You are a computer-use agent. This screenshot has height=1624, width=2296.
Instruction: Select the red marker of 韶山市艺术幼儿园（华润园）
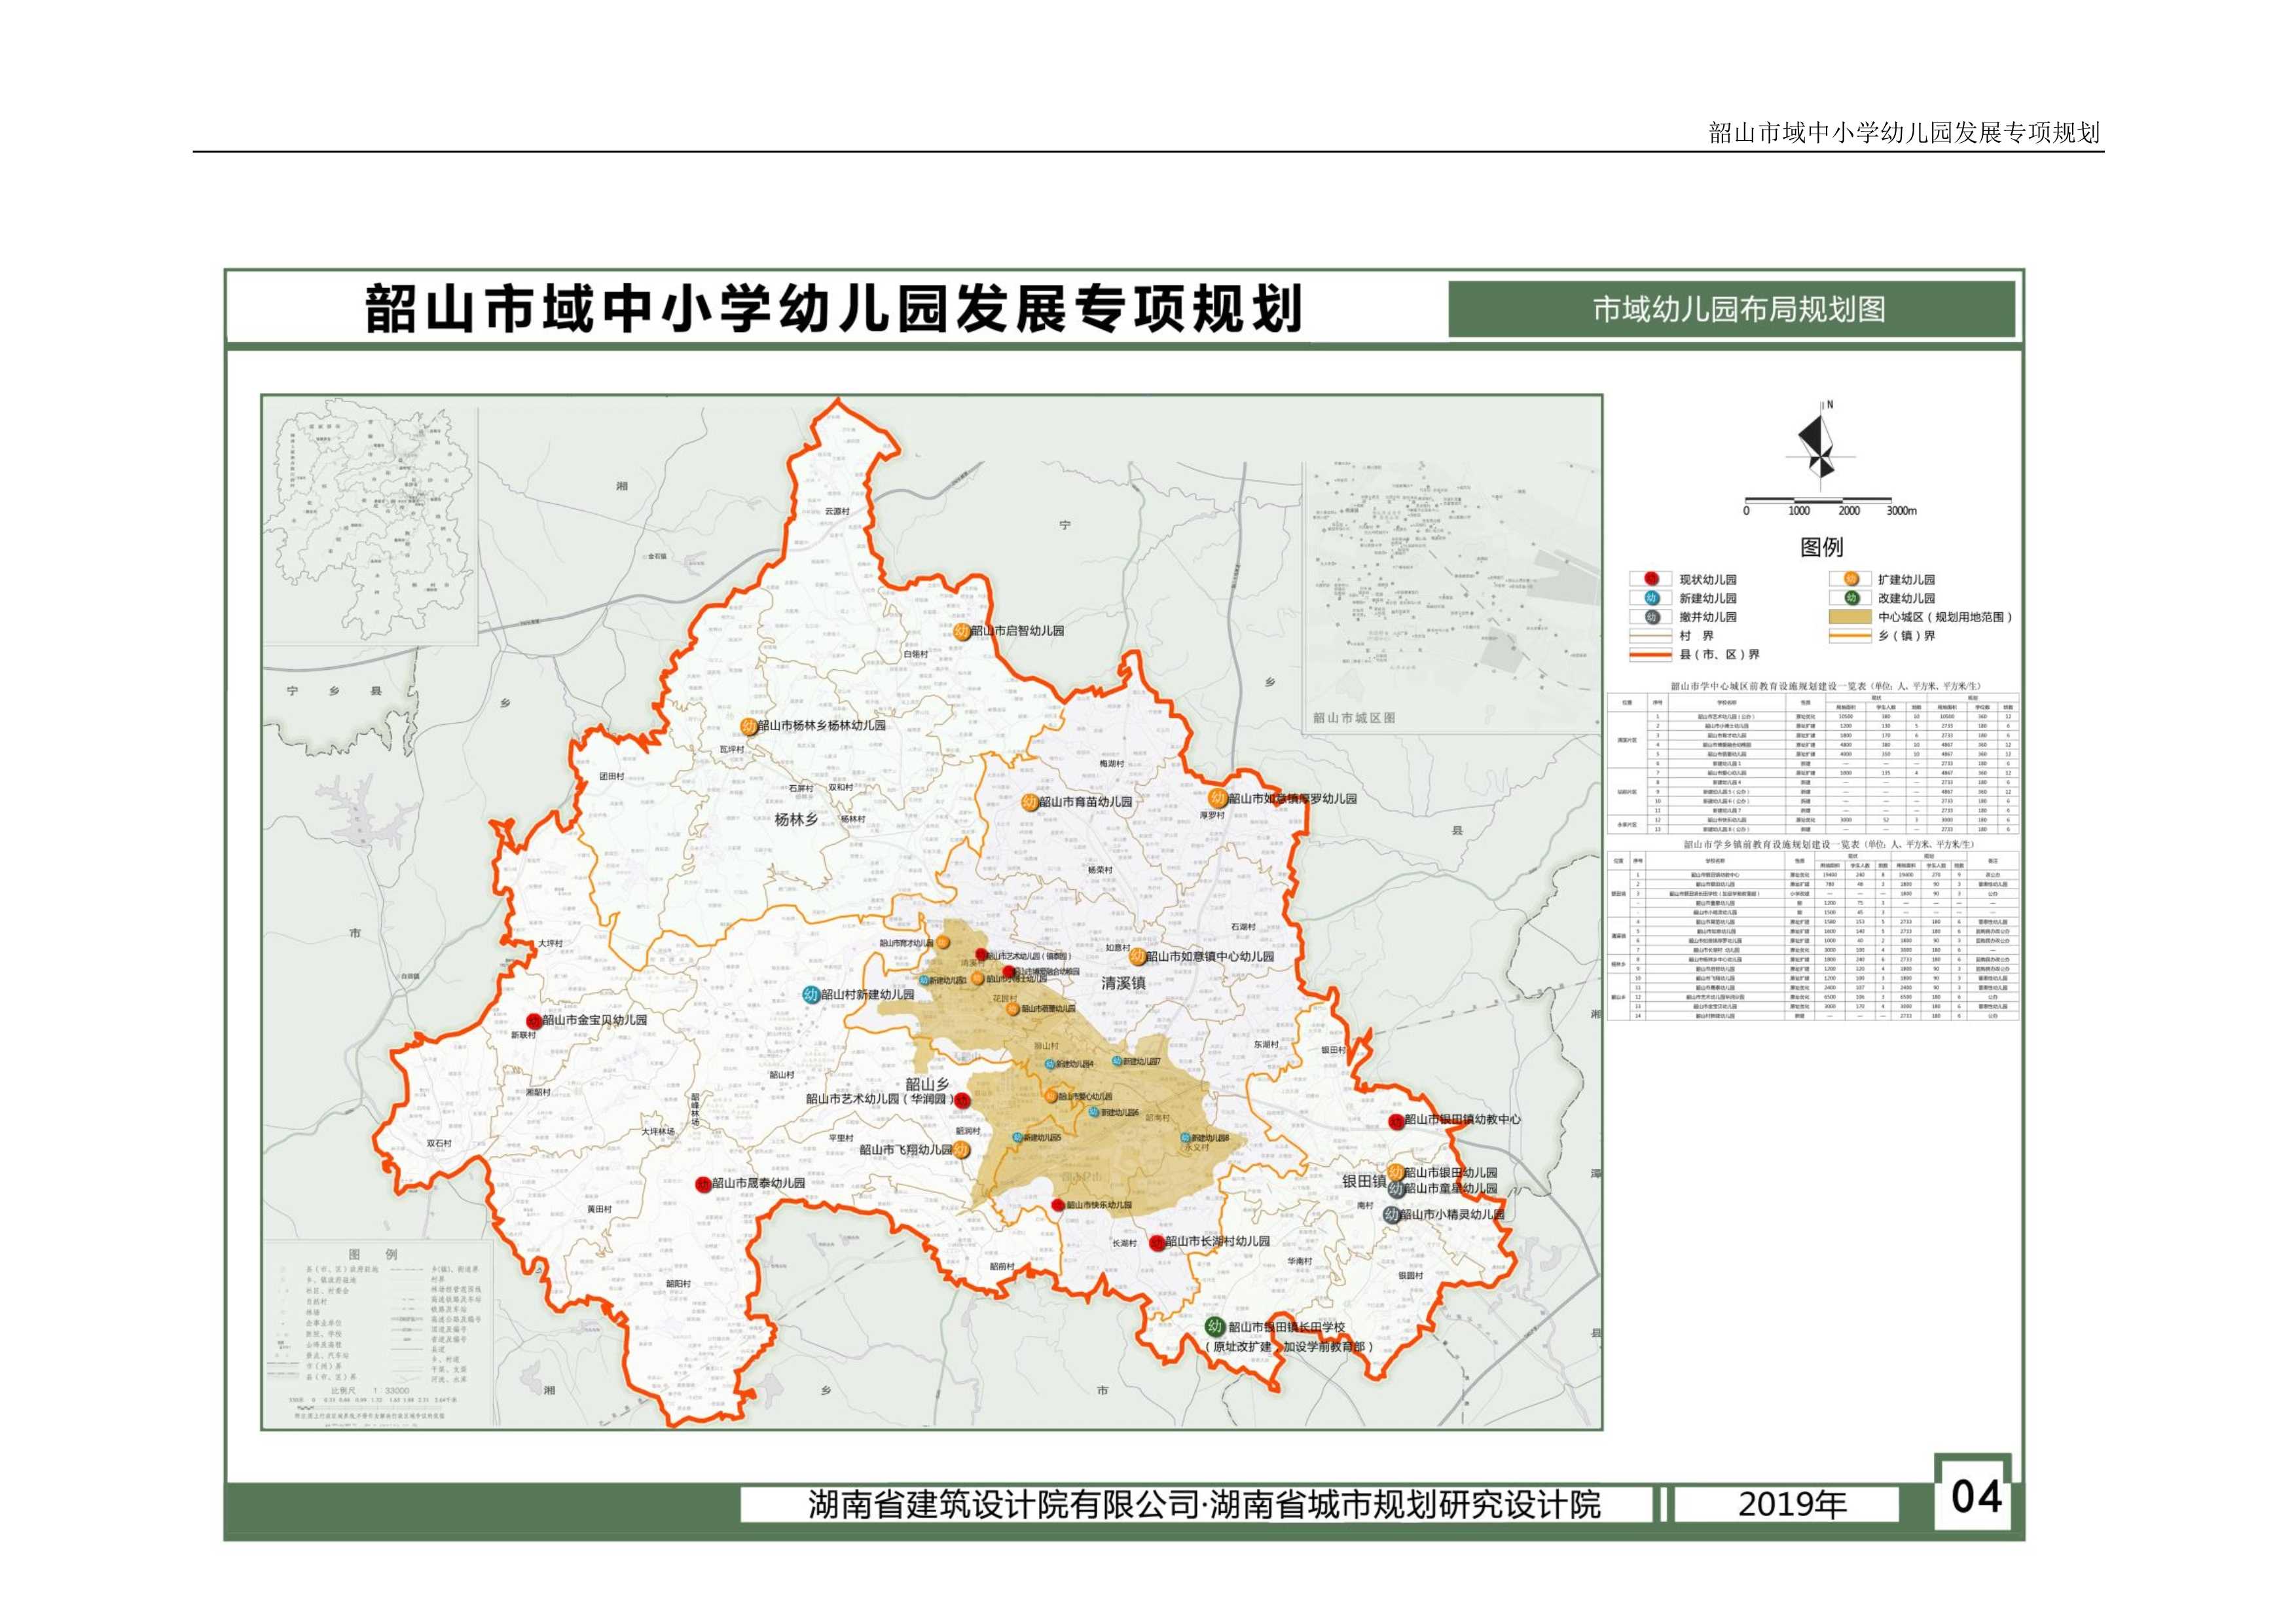(x=961, y=1100)
